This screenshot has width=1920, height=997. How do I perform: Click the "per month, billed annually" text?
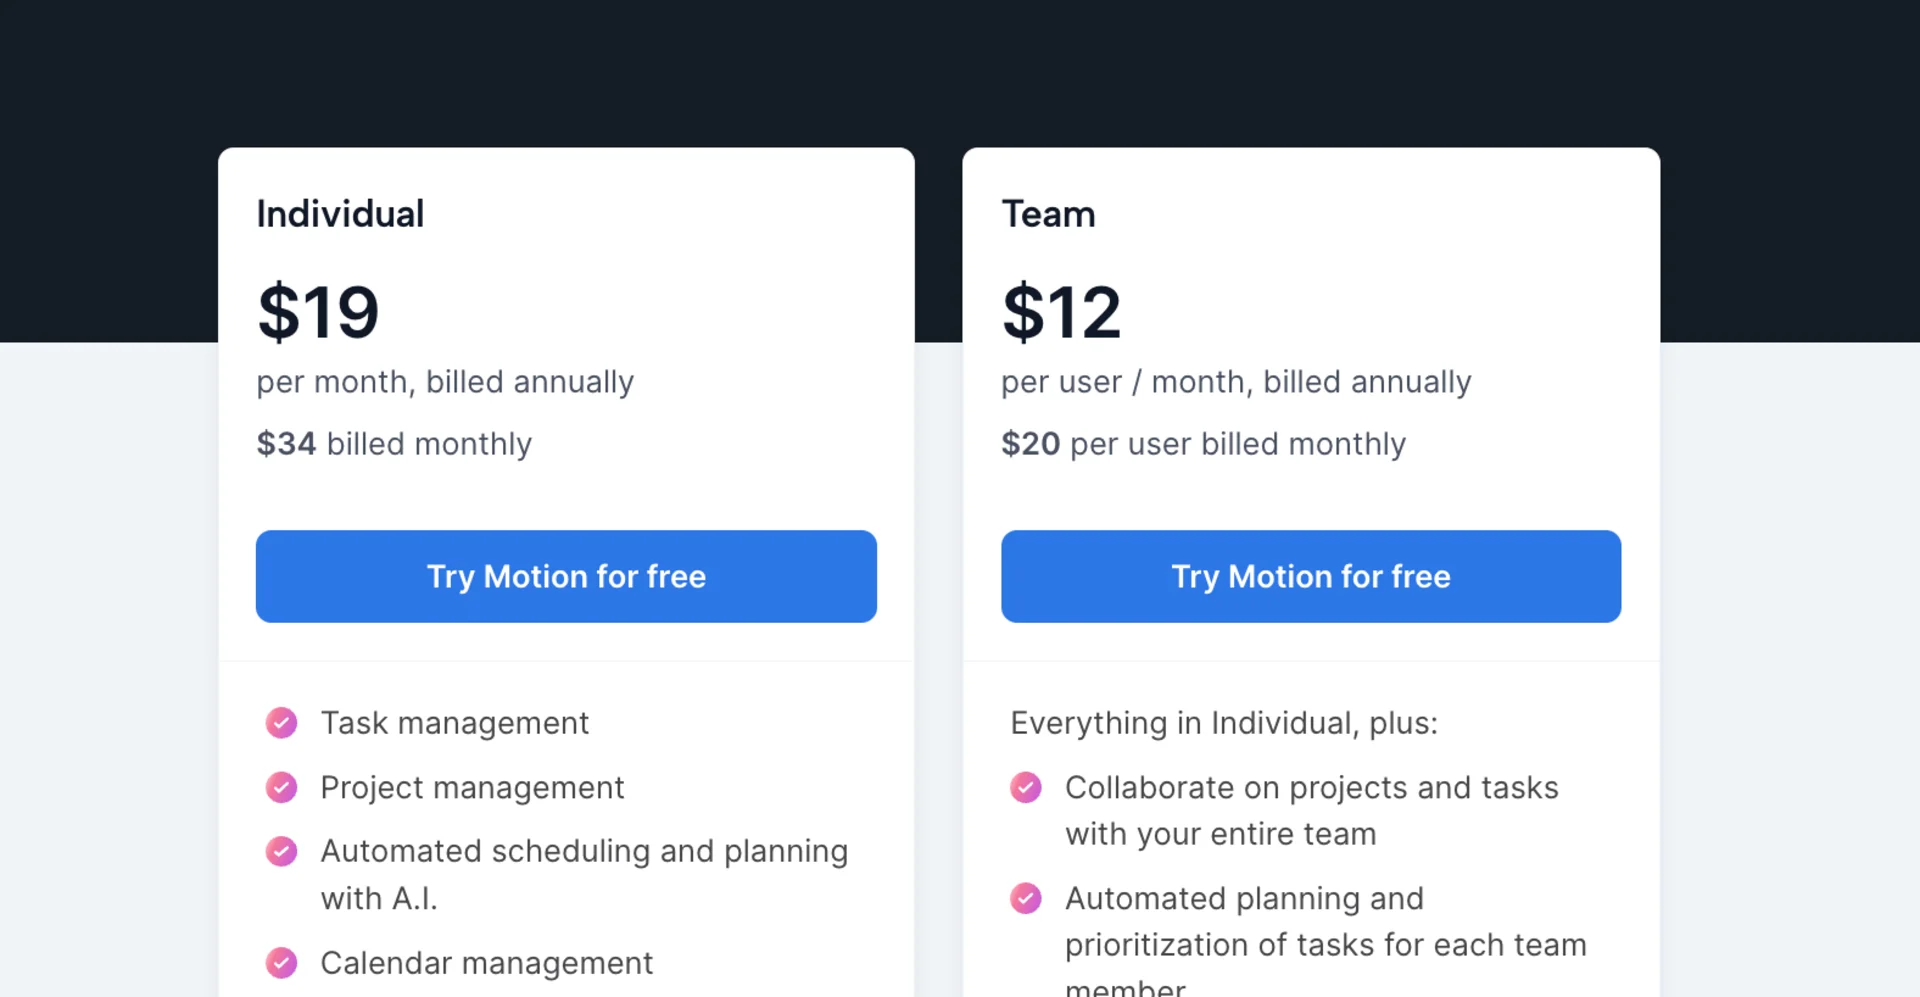445,382
